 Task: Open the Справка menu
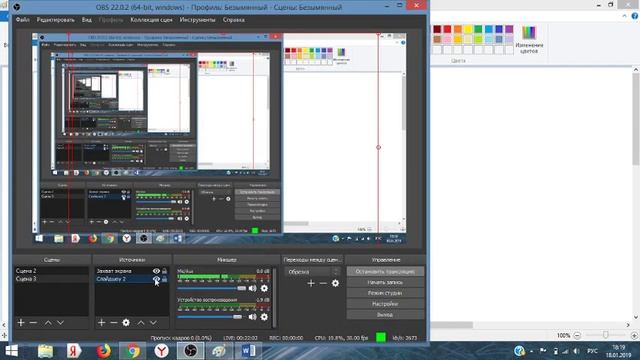[x=233, y=20]
